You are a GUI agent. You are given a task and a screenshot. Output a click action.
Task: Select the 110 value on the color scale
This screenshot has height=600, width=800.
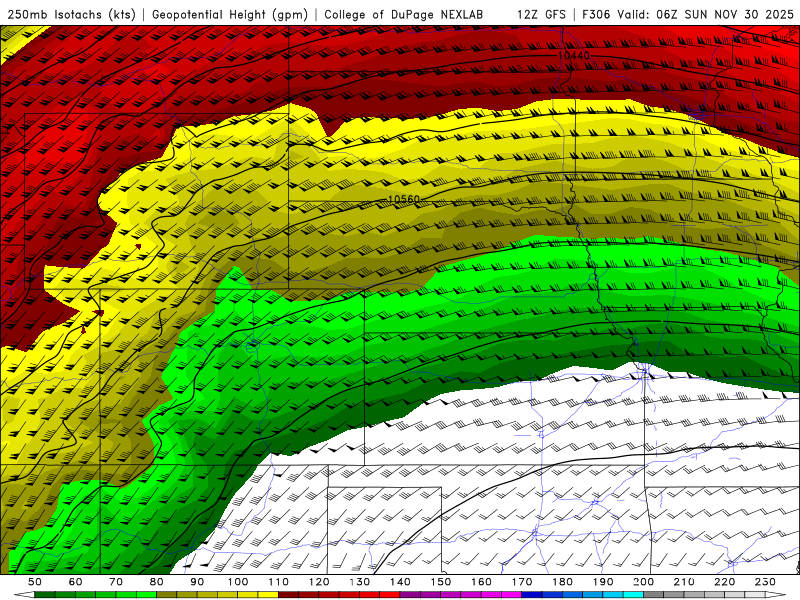[x=279, y=582]
